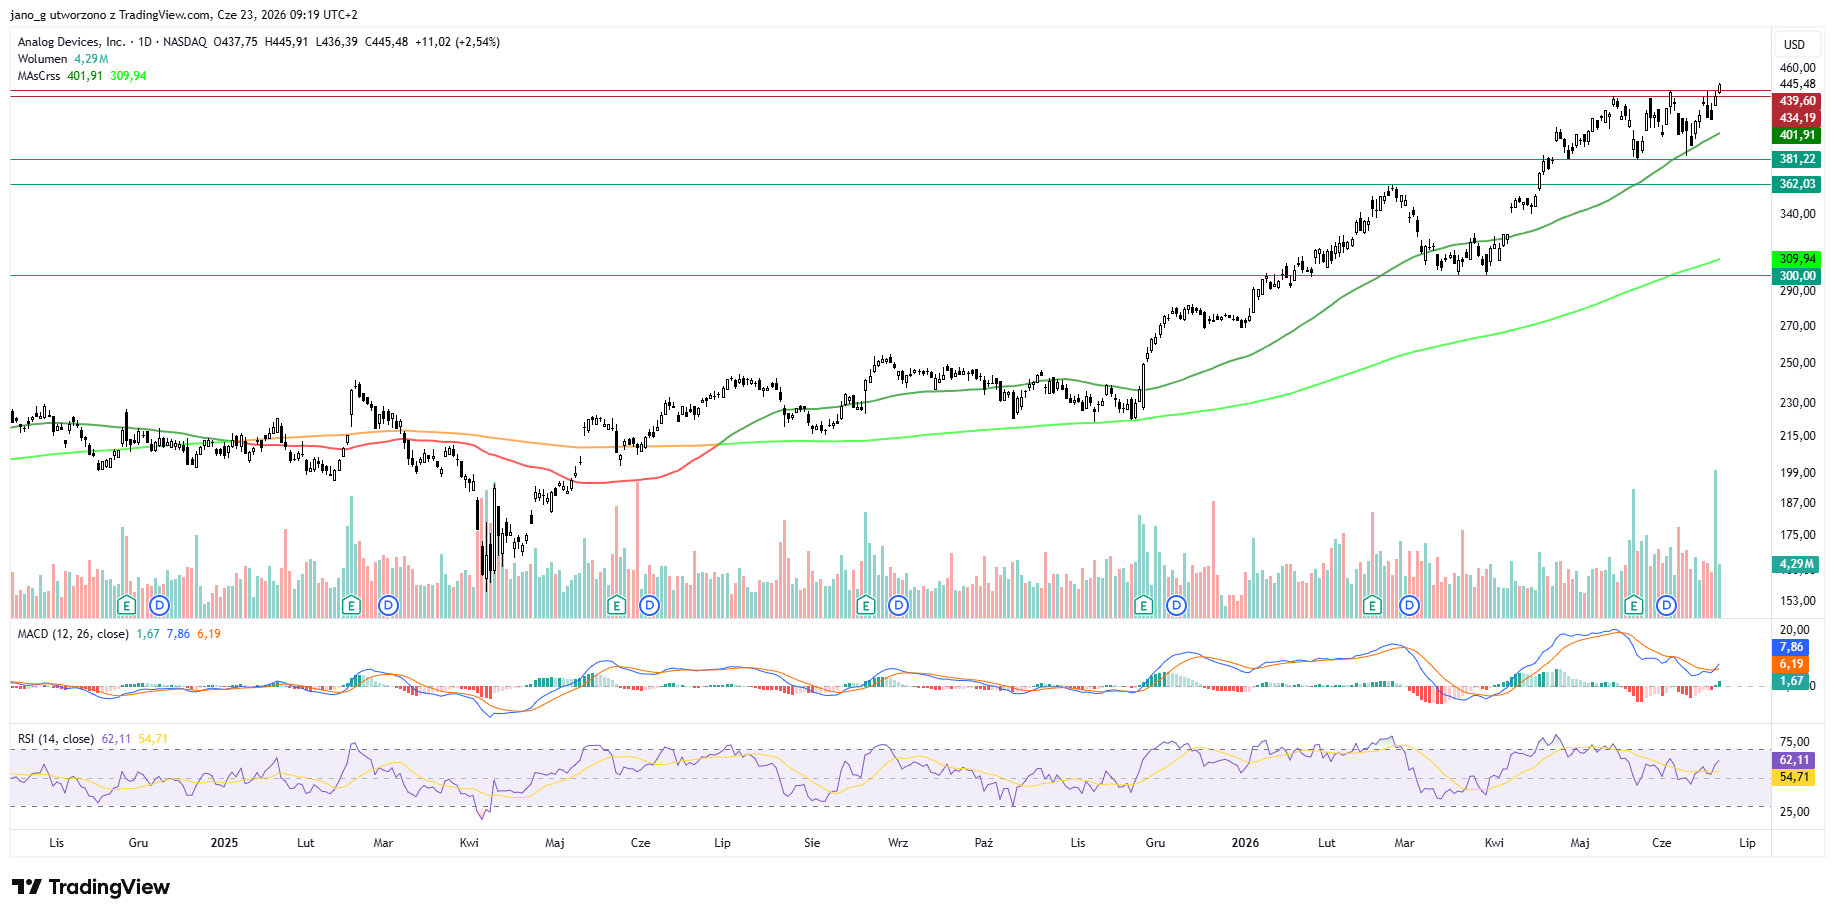This screenshot has height=917, width=1835.
Task: Click the +11,02 (+2,54%) change value
Action: coord(457,42)
